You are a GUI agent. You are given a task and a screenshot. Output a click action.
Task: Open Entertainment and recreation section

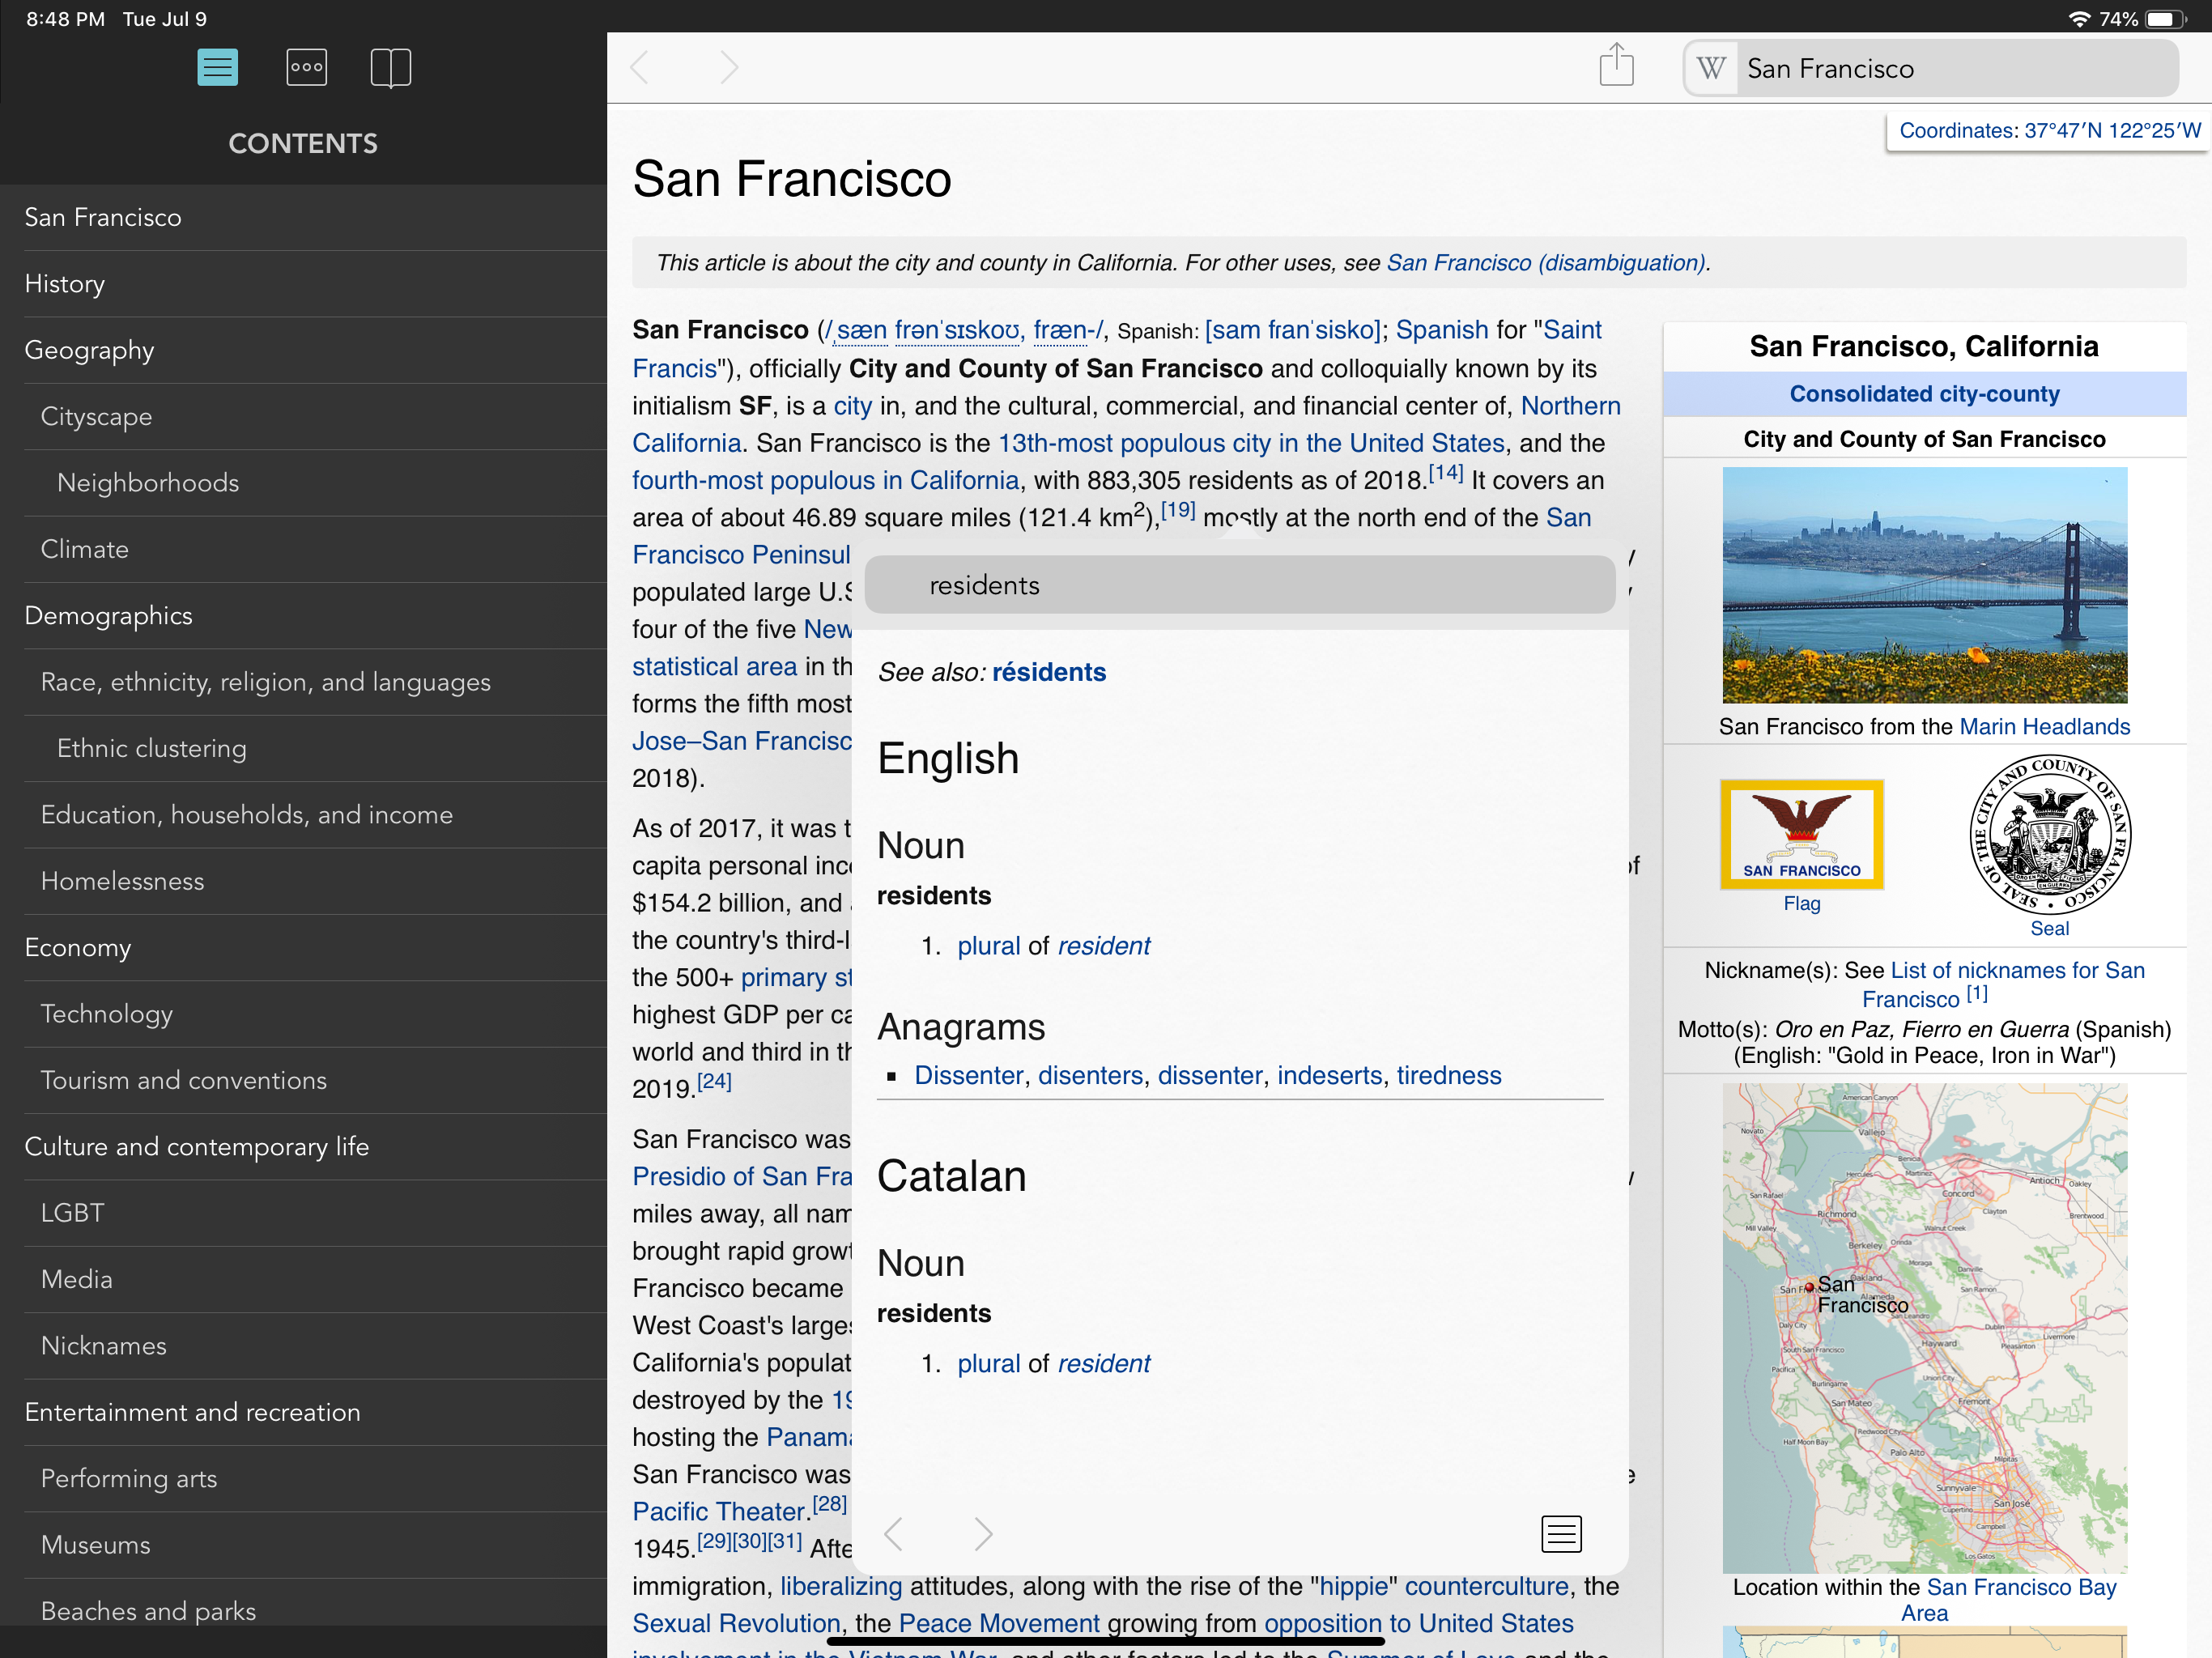303,1412
